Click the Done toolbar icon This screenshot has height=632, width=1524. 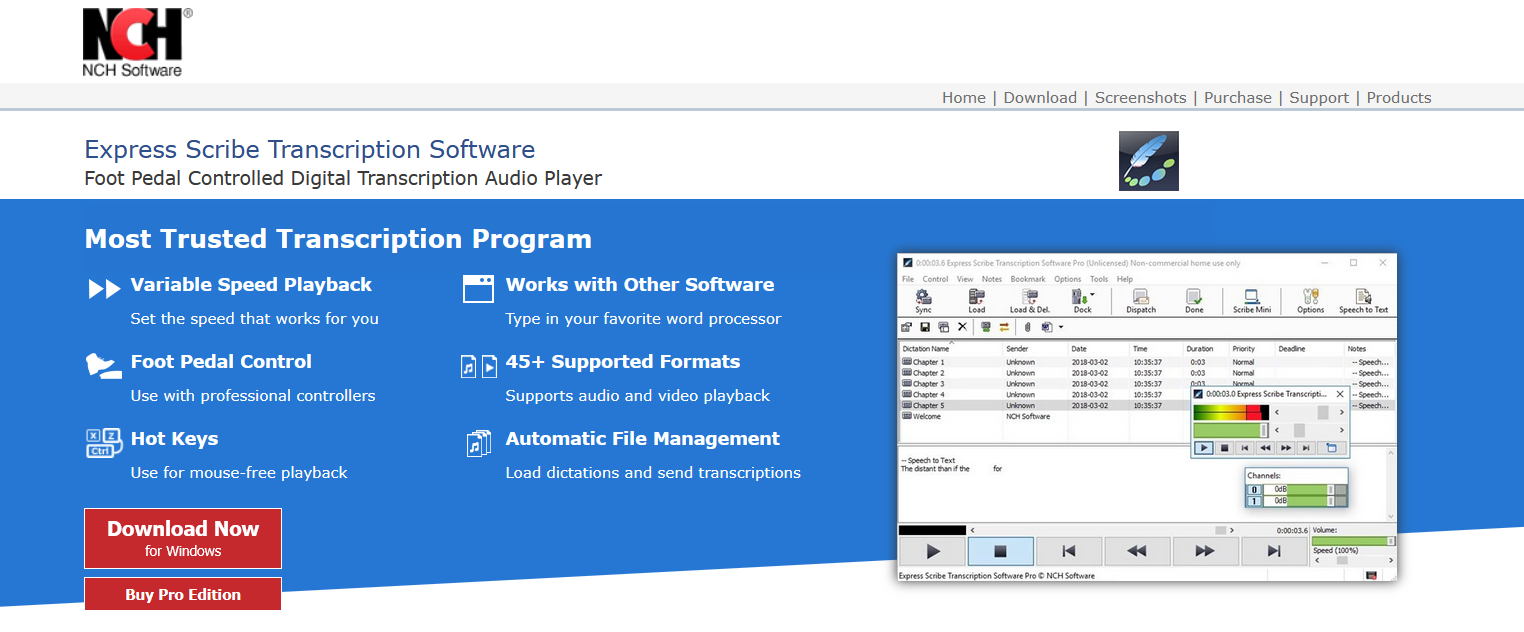click(1194, 300)
